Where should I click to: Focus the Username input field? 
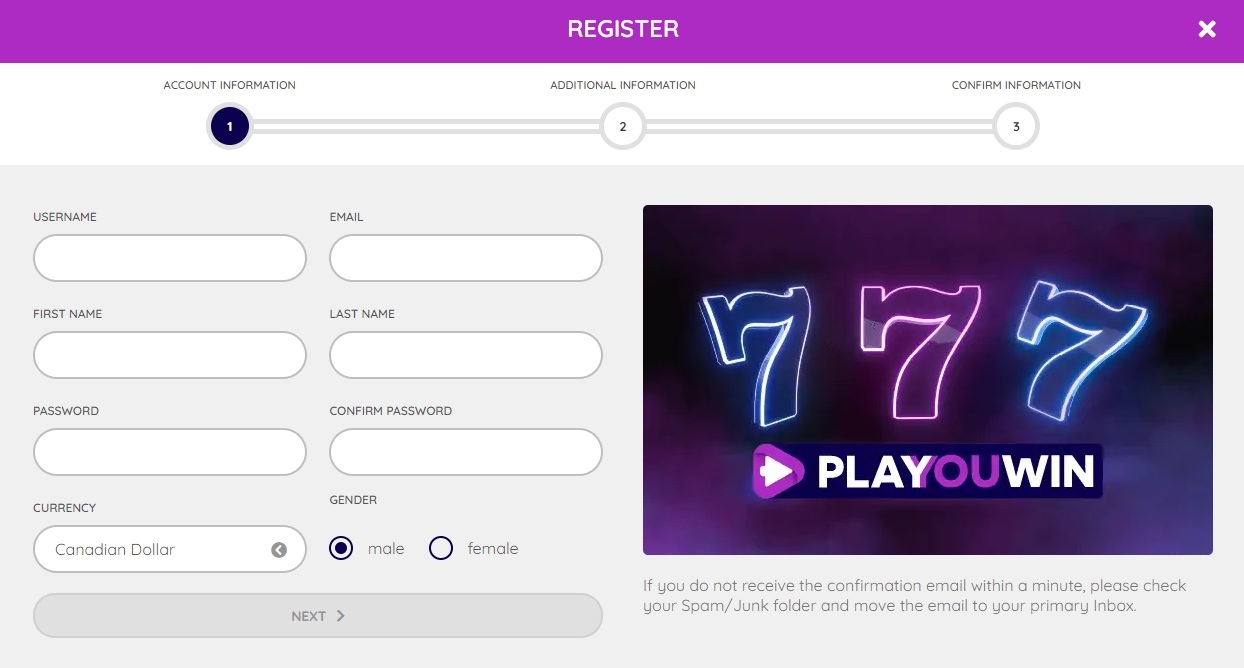[x=169, y=258]
